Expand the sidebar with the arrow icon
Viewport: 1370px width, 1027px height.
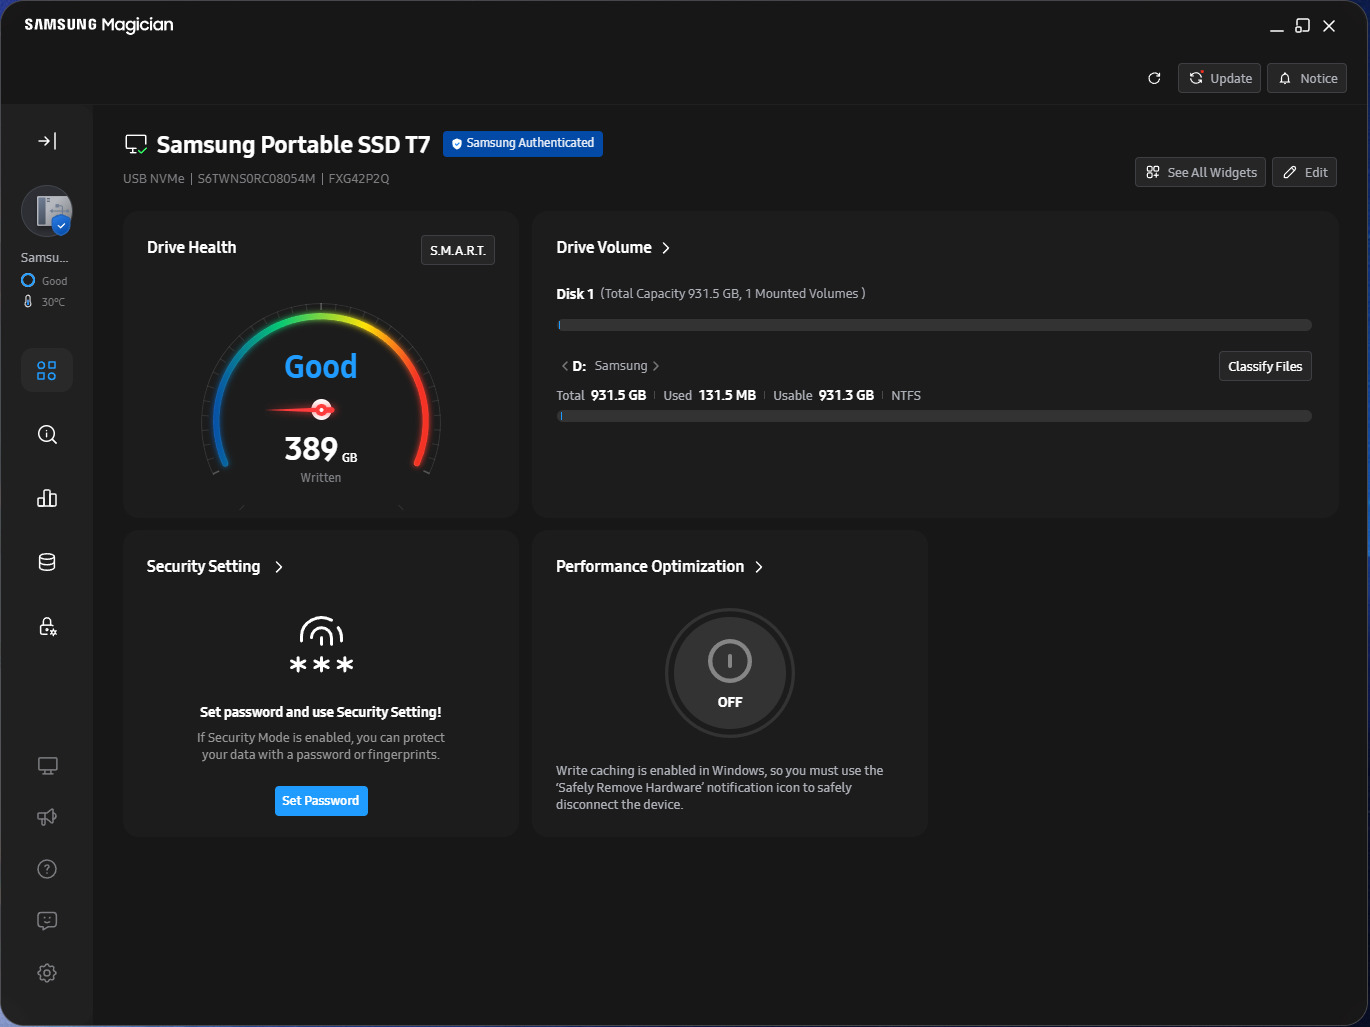click(x=47, y=141)
